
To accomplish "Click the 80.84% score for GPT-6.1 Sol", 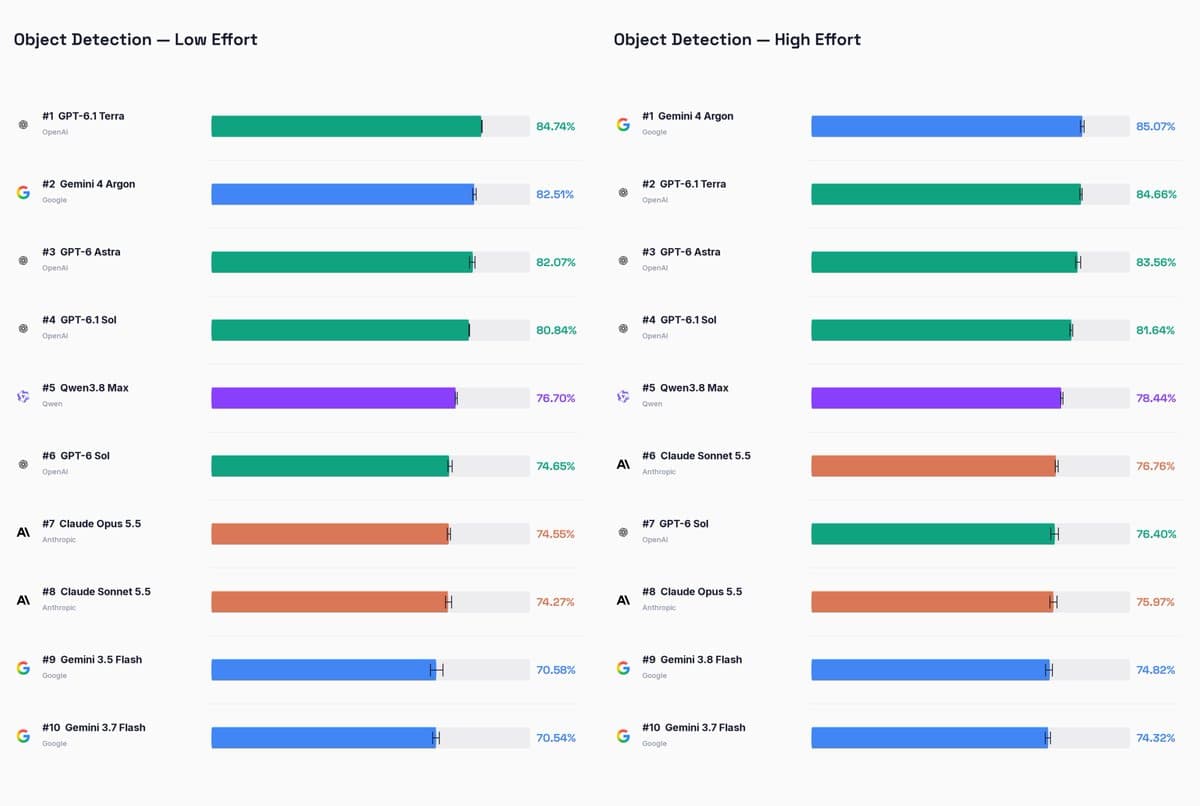I will 556,330.
